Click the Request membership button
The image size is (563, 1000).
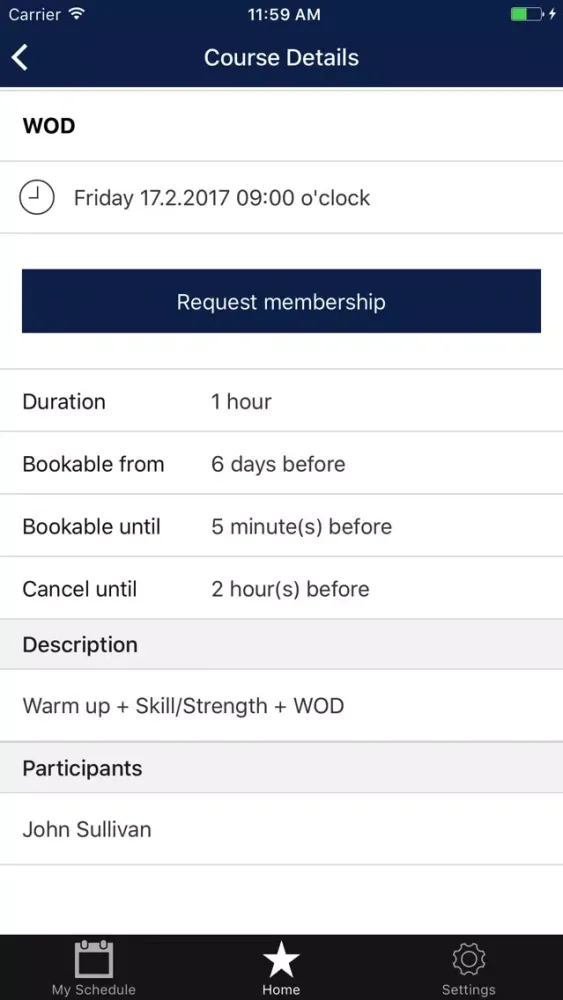click(281, 301)
